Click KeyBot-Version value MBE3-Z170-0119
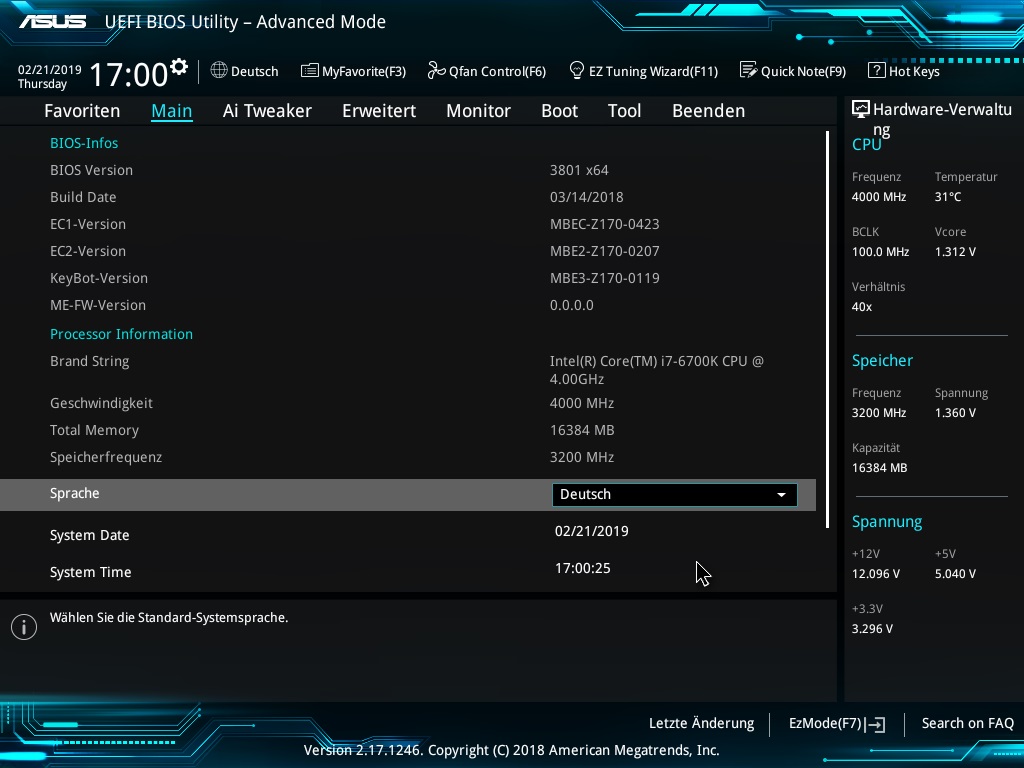1024x768 pixels. [x=605, y=278]
